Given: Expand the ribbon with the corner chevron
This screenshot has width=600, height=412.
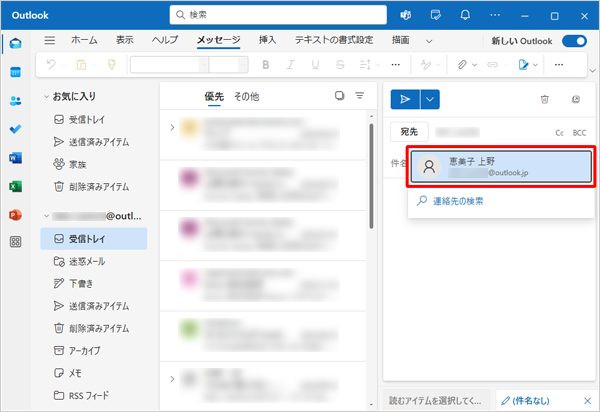Looking at the screenshot, I should [593, 71].
